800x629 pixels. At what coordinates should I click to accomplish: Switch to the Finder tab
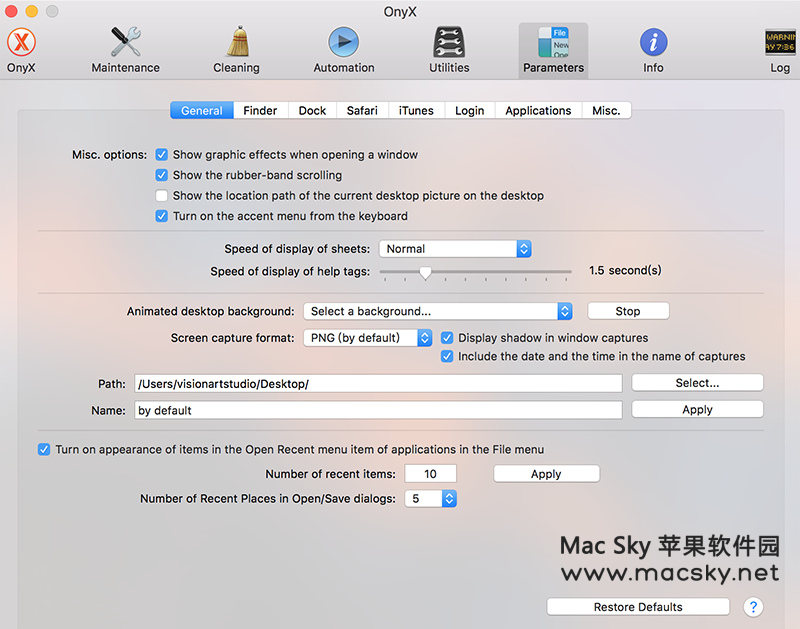(x=260, y=111)
